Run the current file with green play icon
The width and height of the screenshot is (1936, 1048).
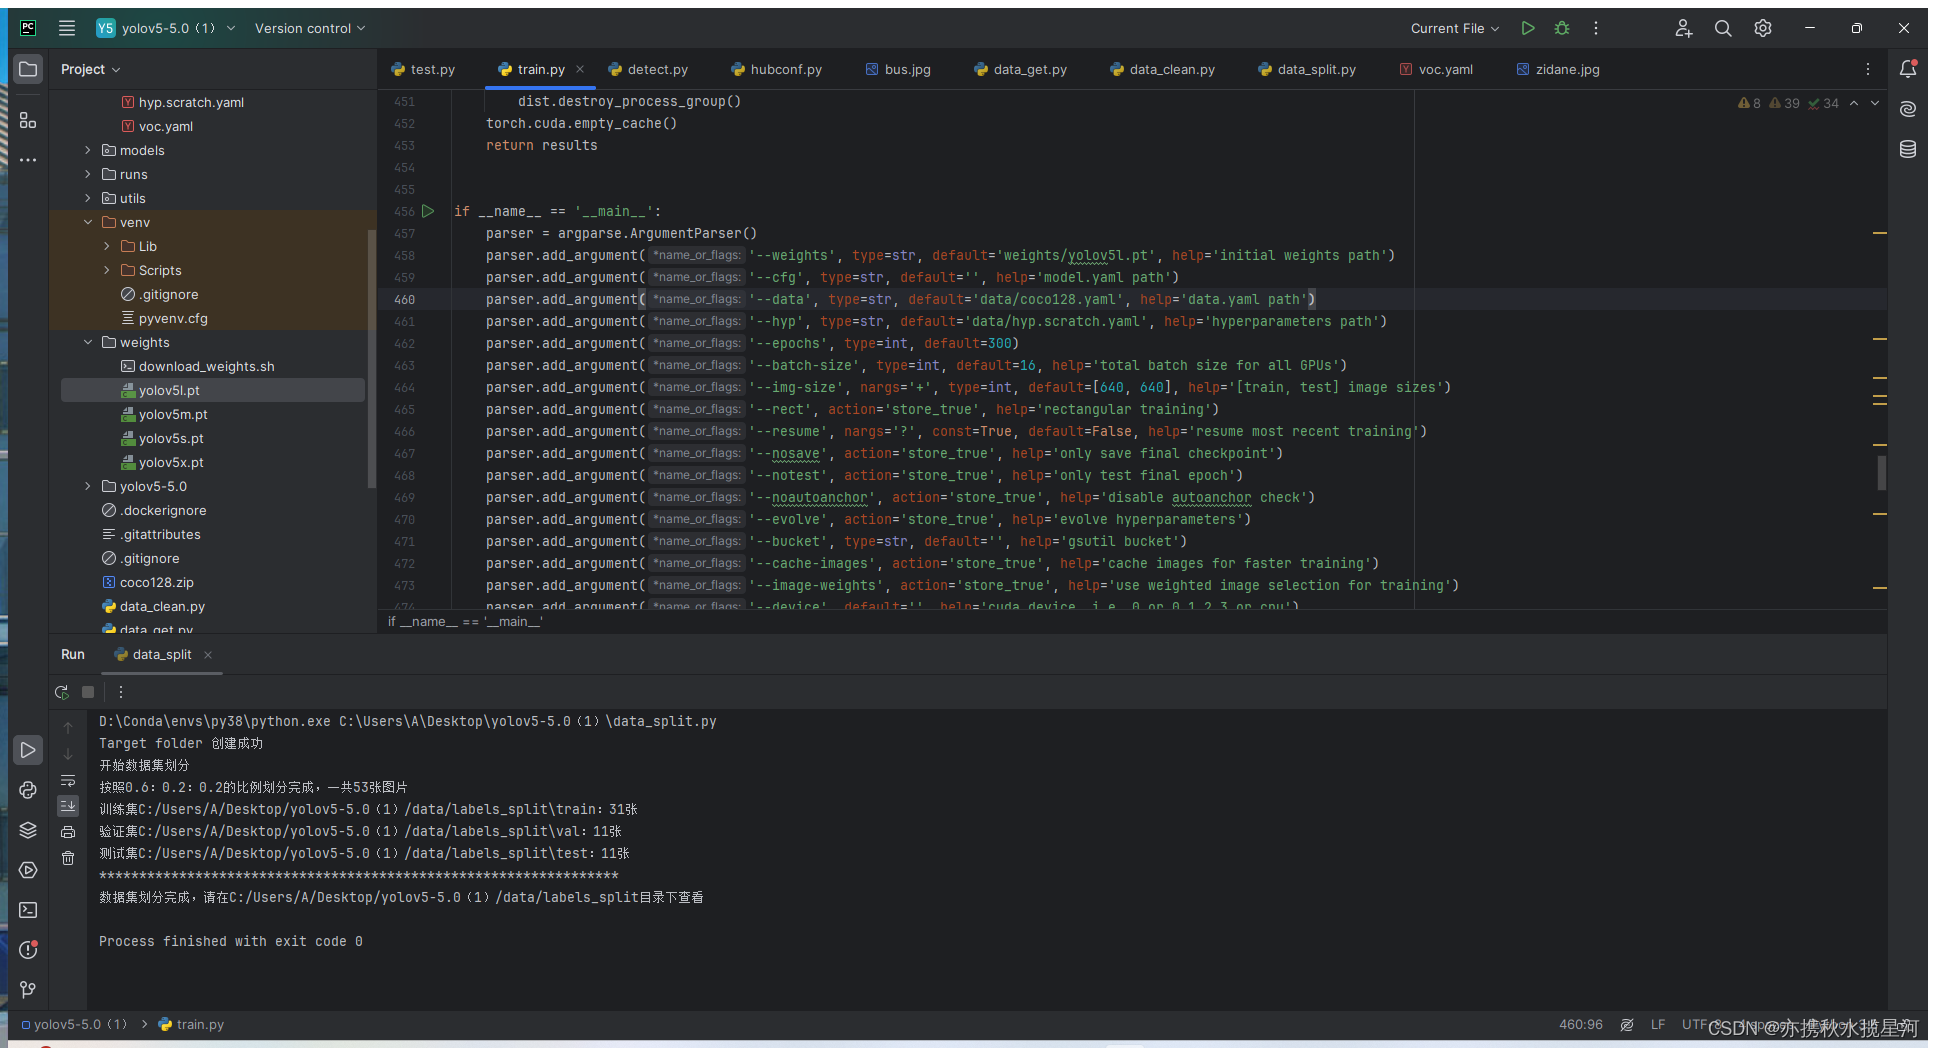[1528, 28]
